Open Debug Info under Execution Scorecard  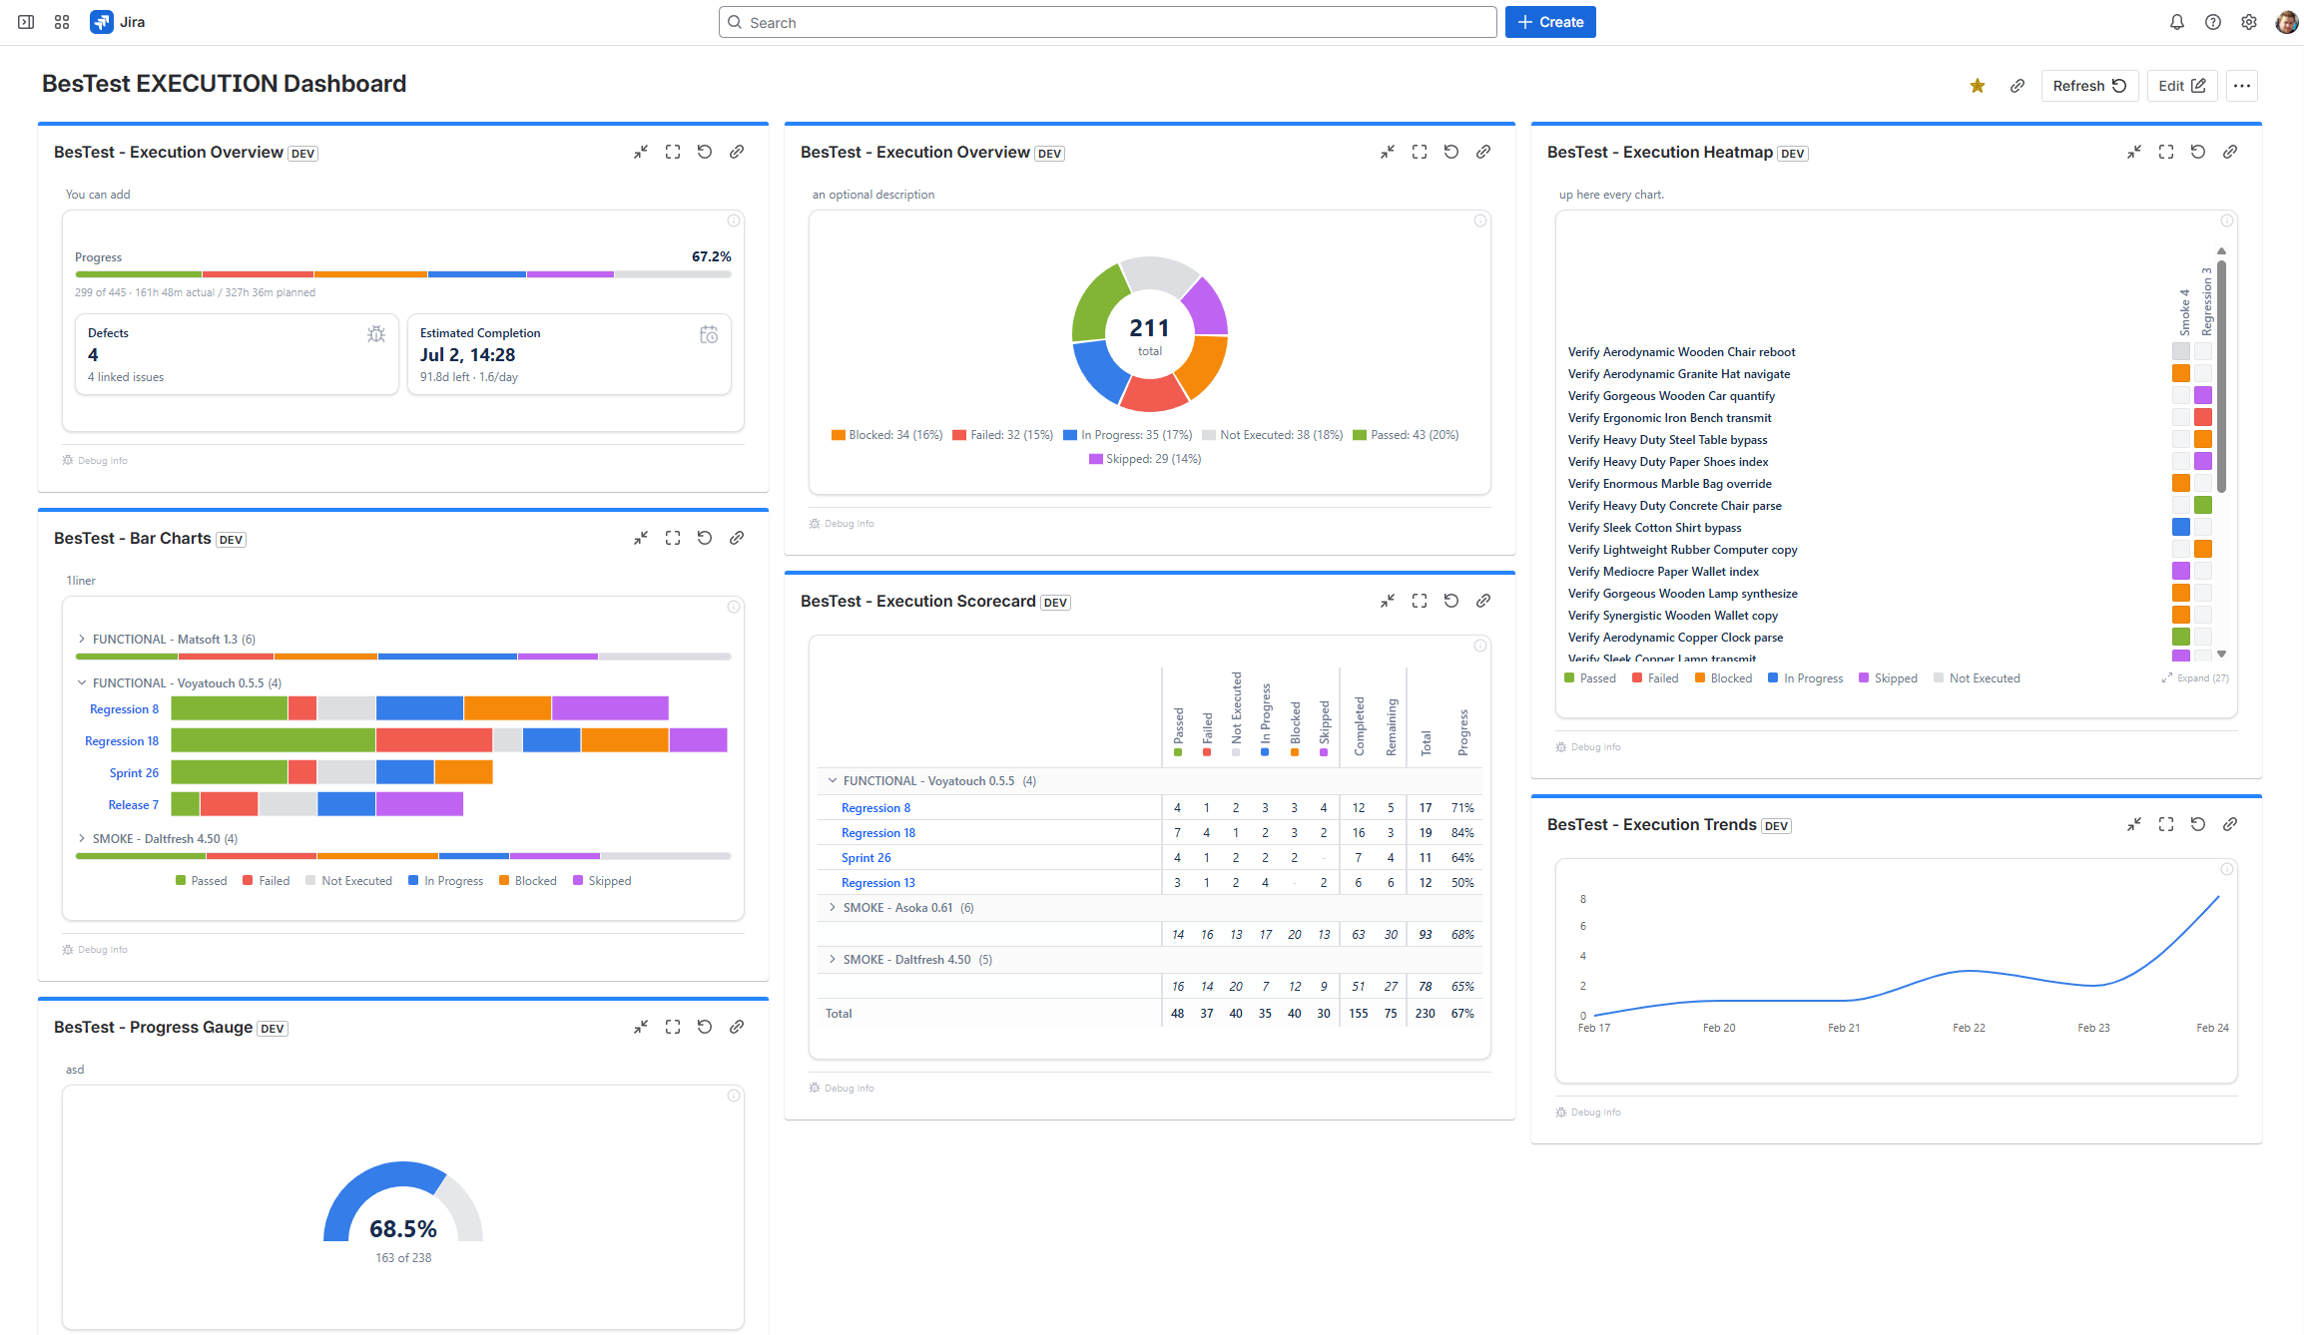point(841,1088)
